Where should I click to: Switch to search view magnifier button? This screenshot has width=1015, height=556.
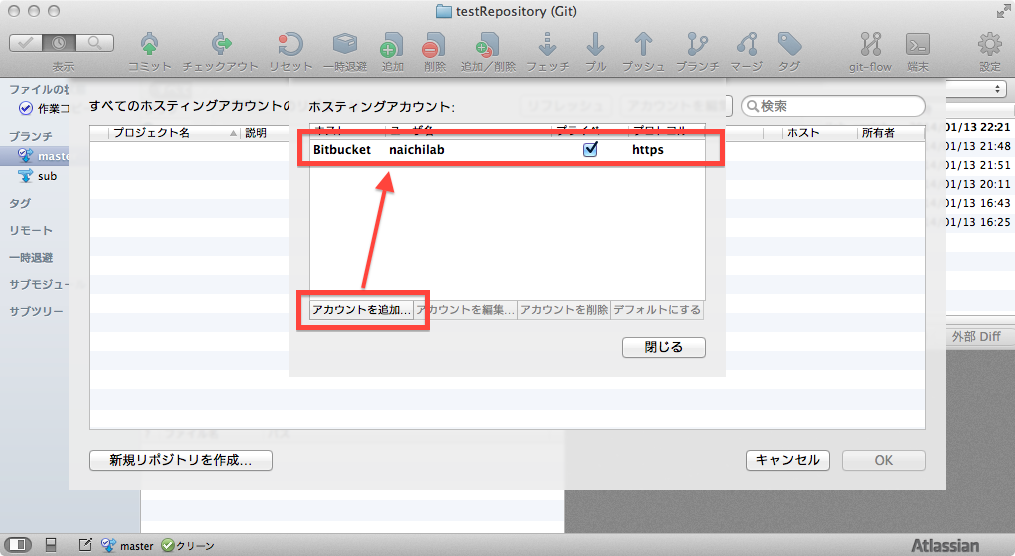tap(95, 43)
